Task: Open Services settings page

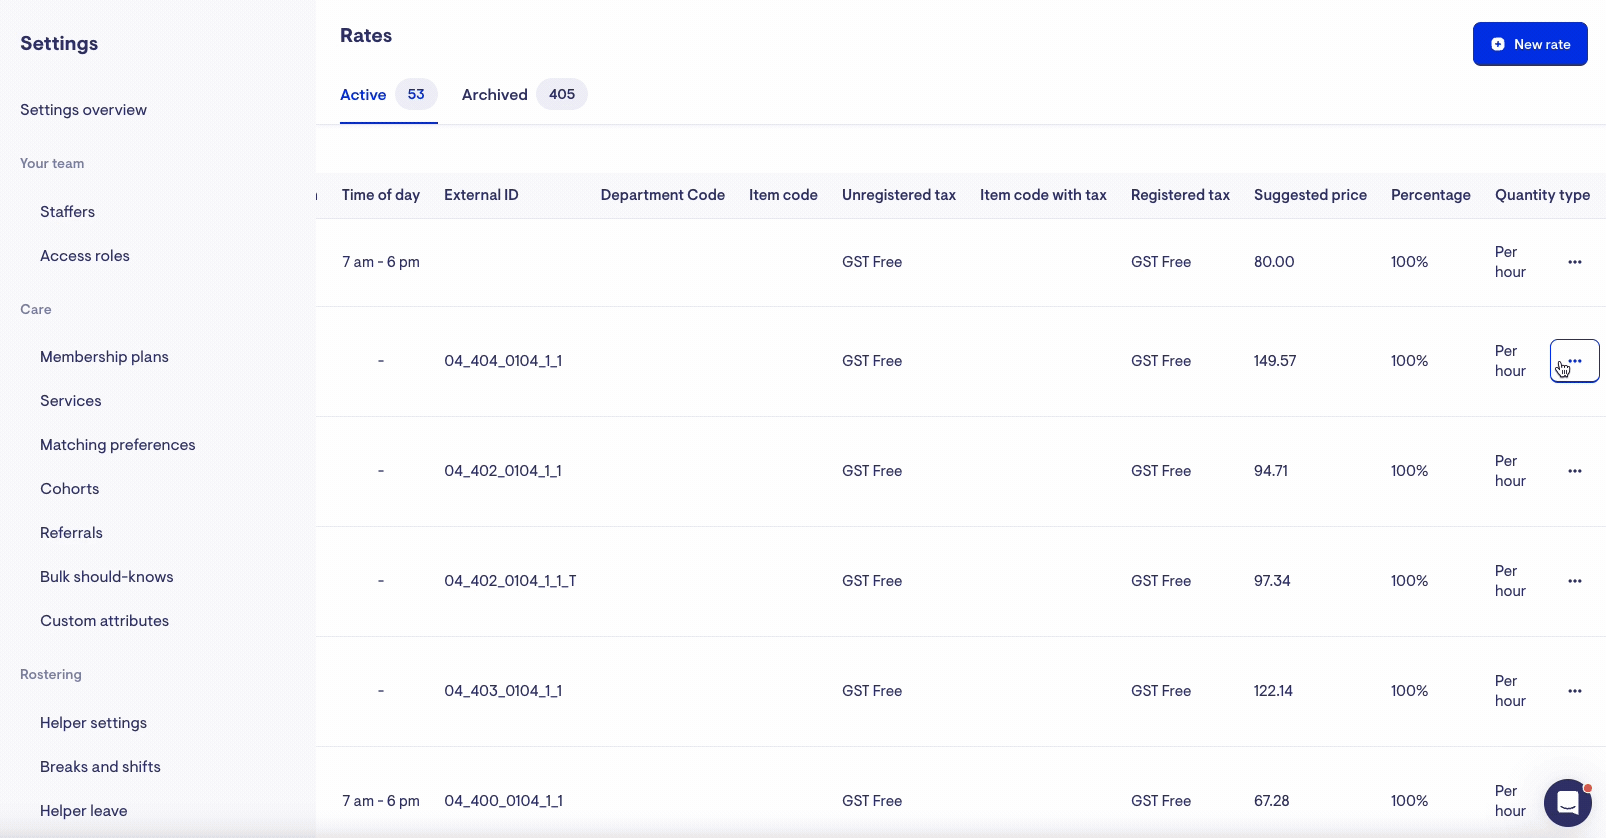Action: 70,401
